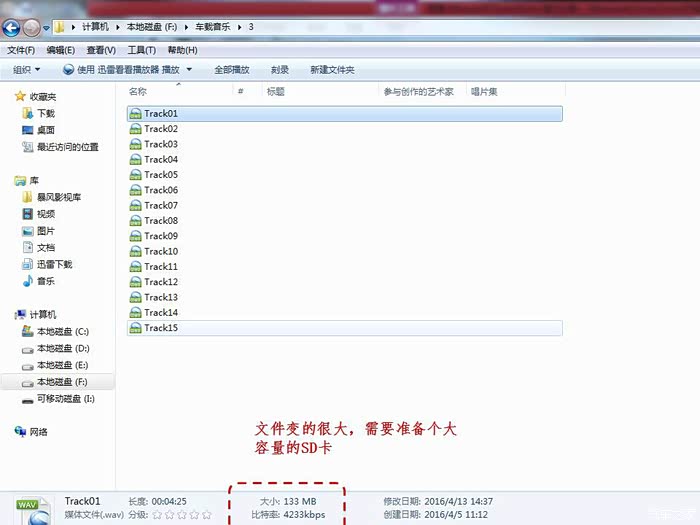Click the 新建文件夹 button
Image resolution: width=700 pixels, height=525 pixels.
click(332, 70)
